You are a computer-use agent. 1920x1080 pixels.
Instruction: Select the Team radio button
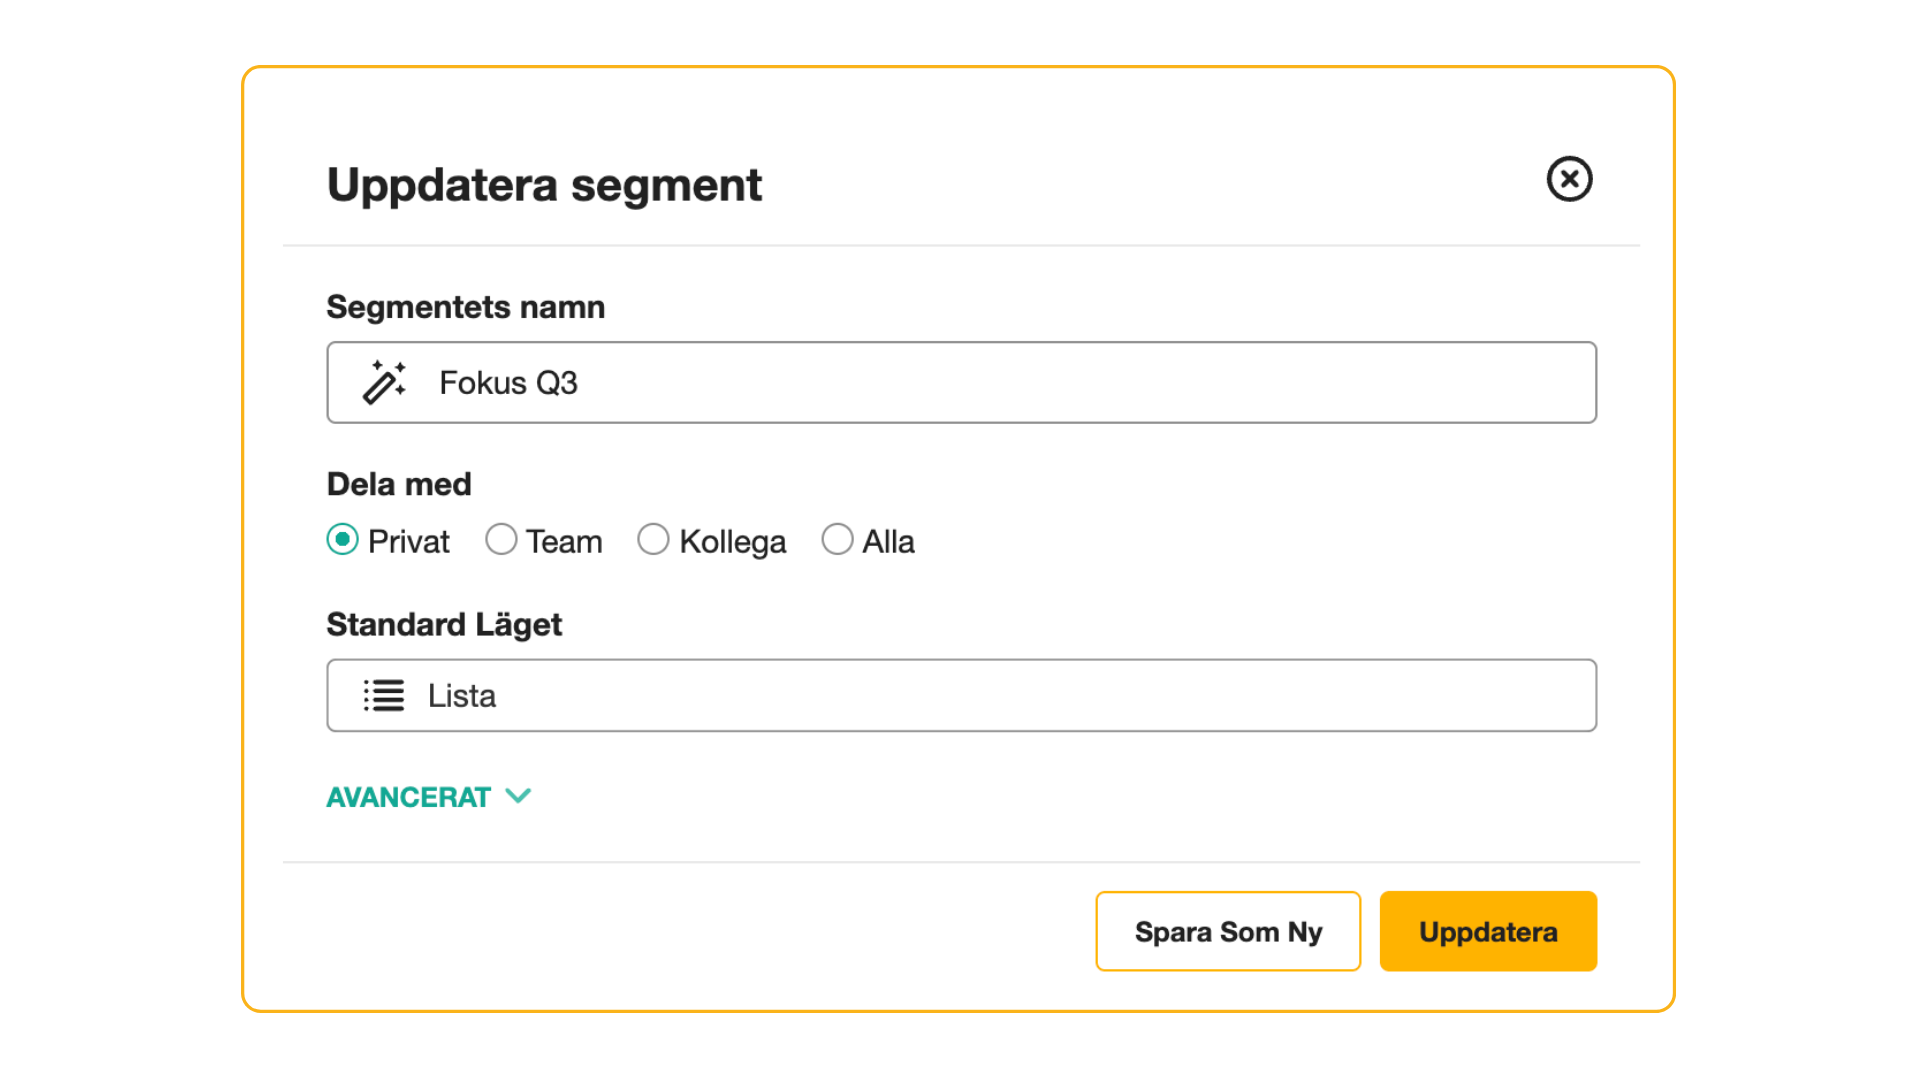point(501,540)
